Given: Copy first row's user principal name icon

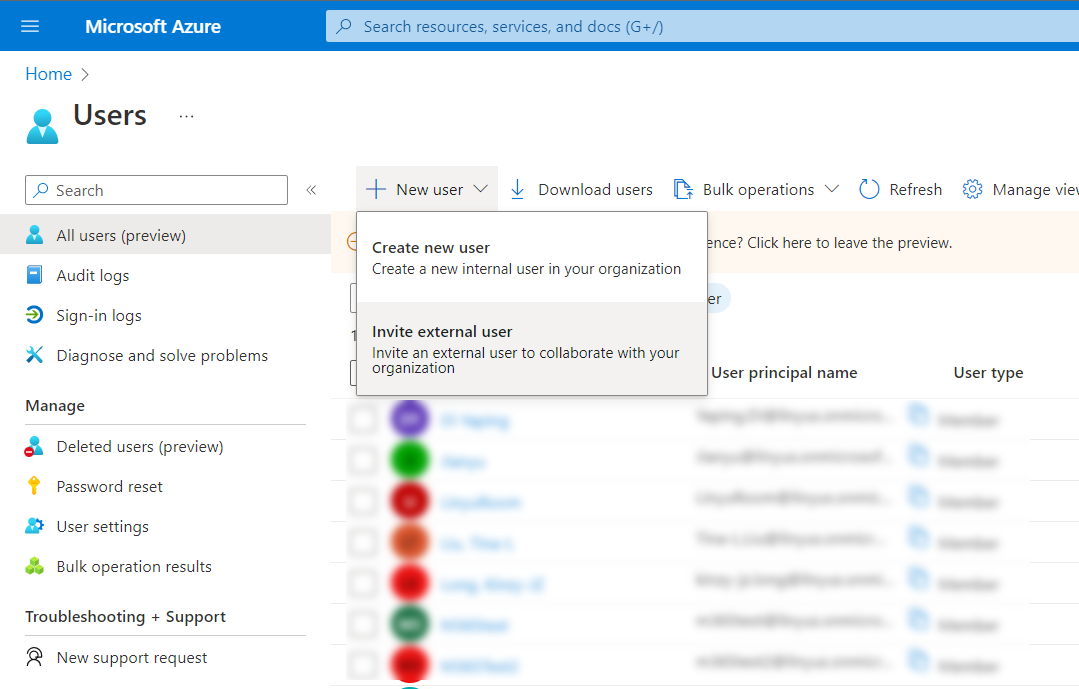Looking at the screenshot, I should tap(917, 415).
